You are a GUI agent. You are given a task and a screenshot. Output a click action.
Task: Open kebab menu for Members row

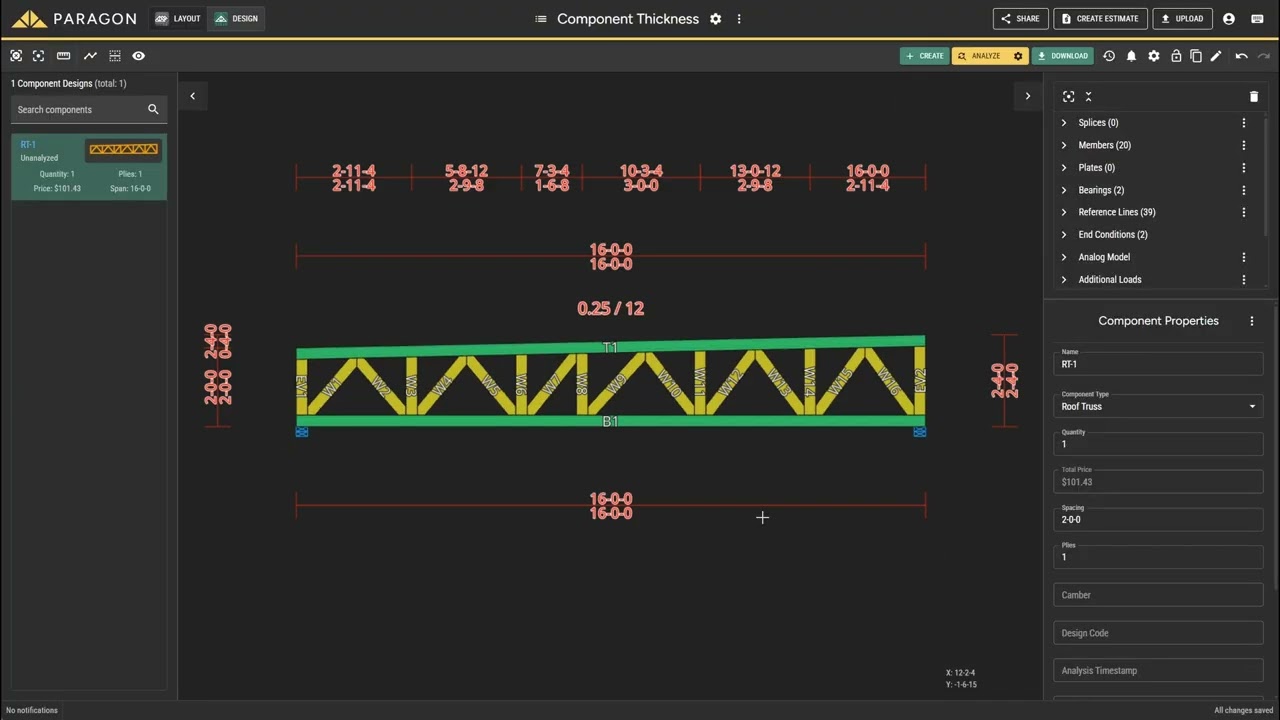1244,145
